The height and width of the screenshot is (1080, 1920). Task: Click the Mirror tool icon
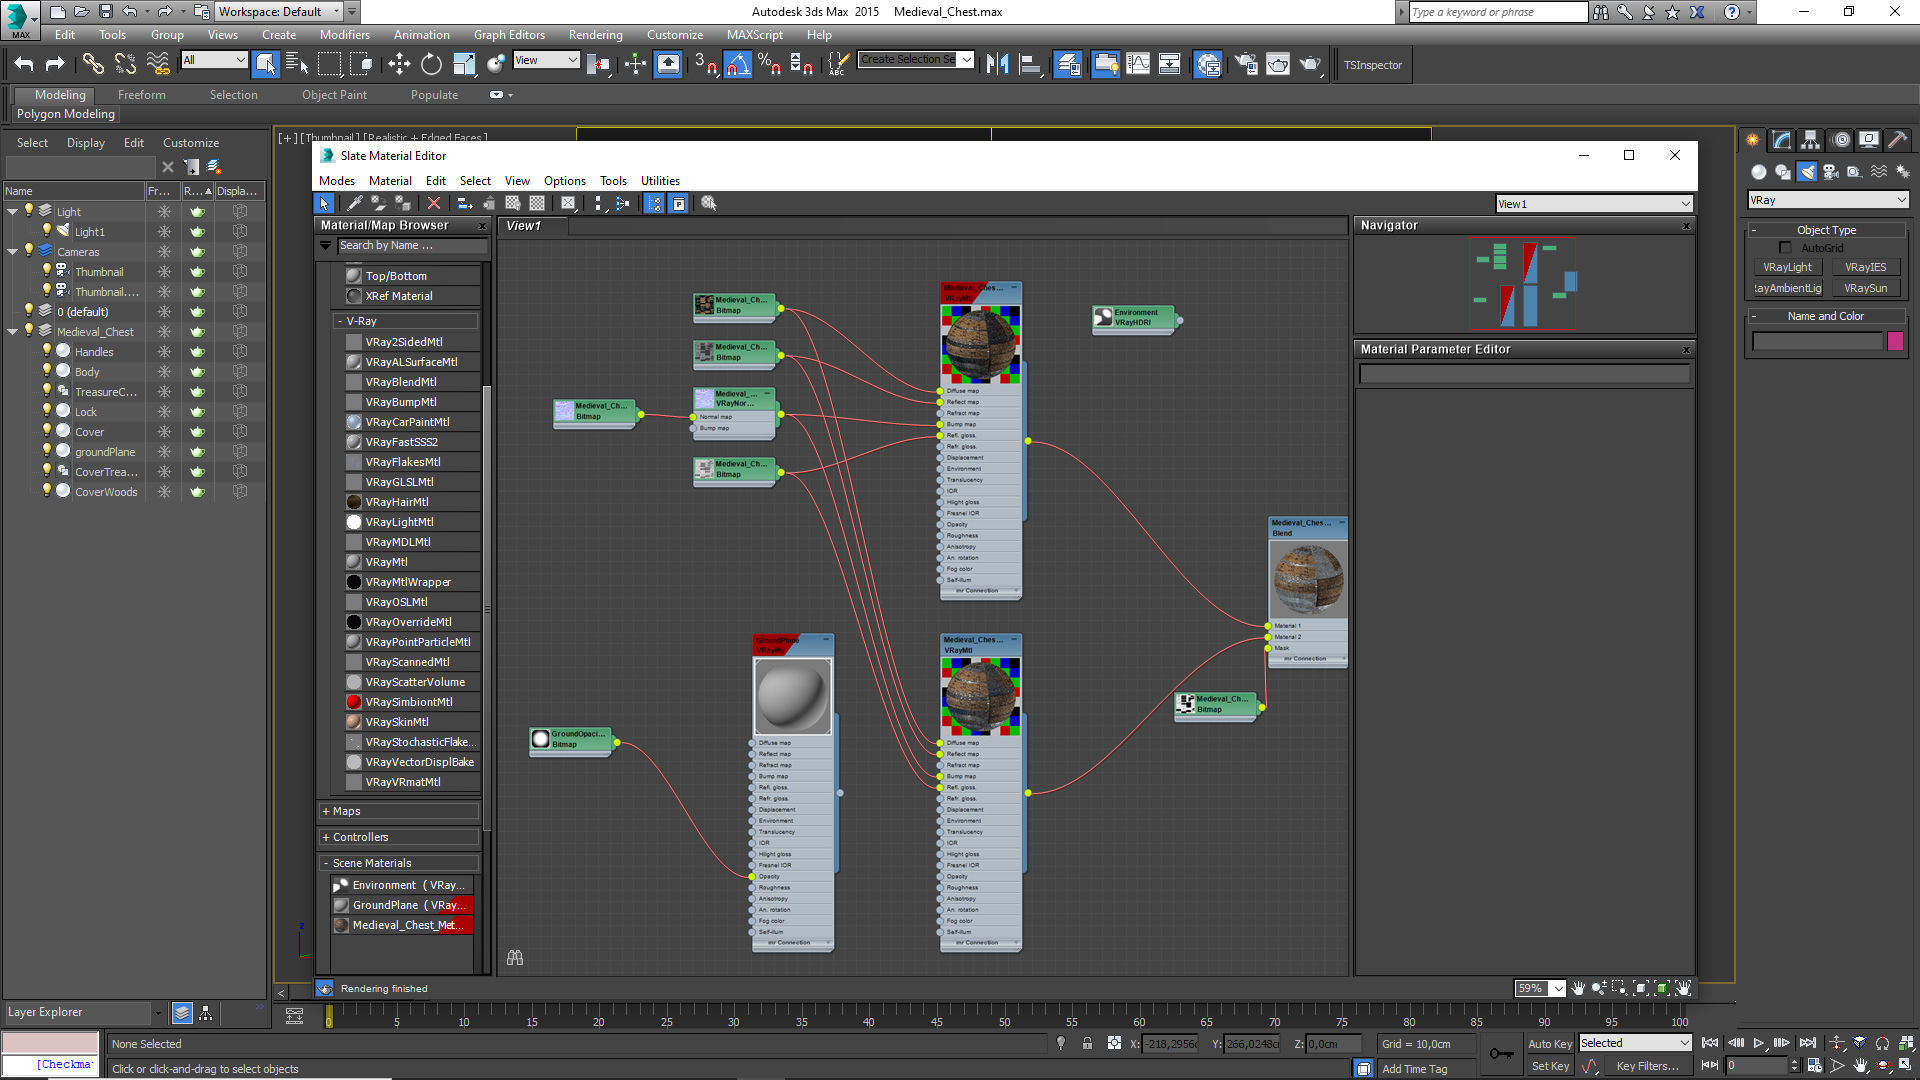pyautogui.click(x=997, y=65)
